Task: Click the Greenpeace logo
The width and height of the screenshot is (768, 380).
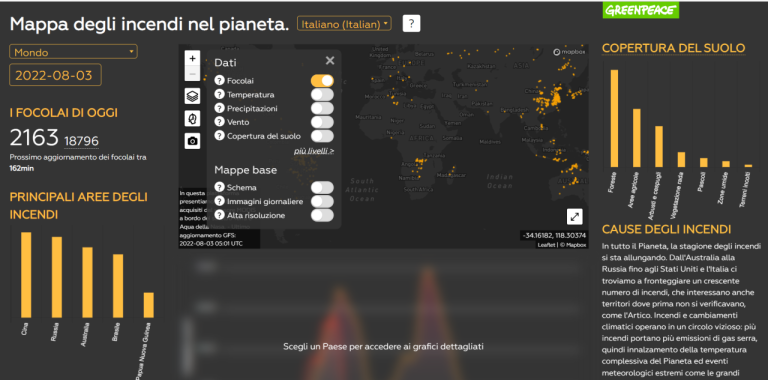Action: pyautogui.click(x=641, y=10)
